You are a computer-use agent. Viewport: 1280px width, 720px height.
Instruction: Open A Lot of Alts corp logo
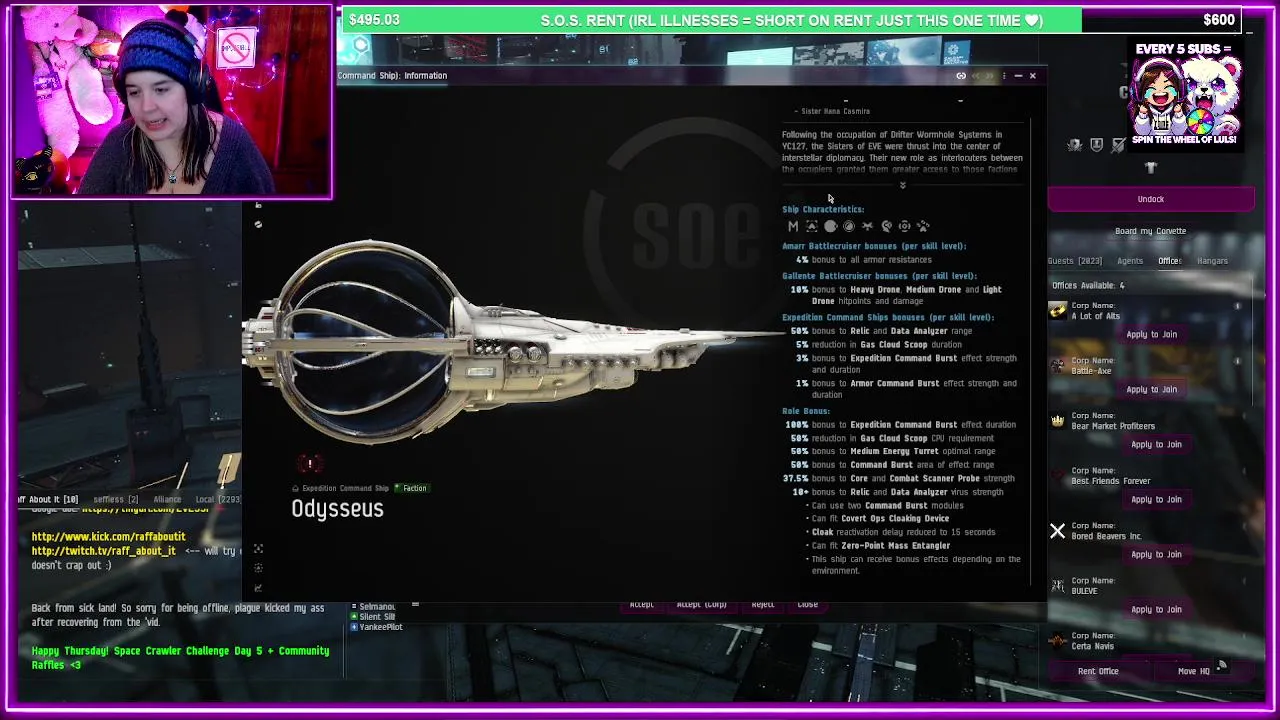[1057, 311]
